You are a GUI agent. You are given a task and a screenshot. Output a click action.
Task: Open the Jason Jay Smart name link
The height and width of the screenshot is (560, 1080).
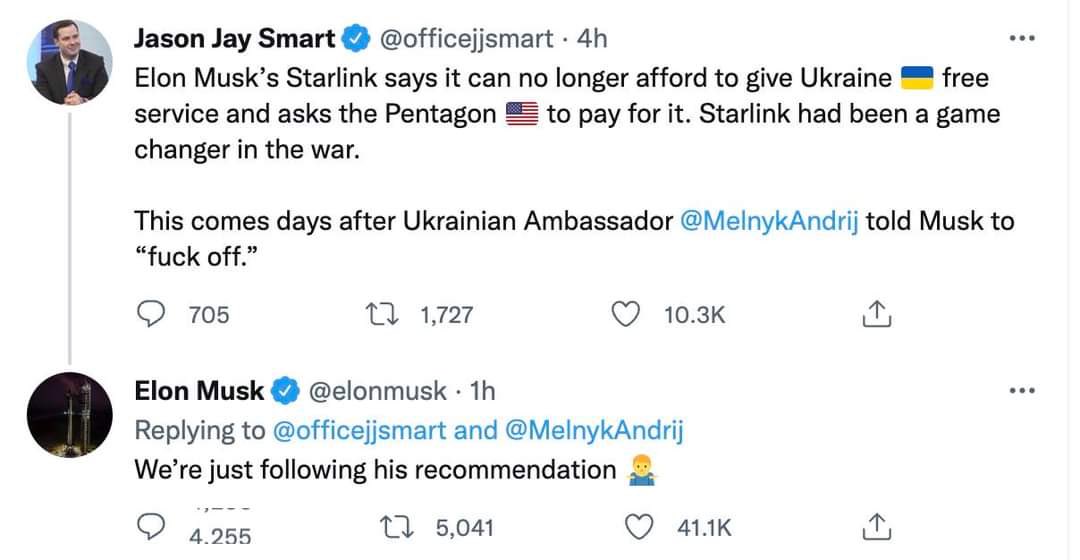click(x=234, y=39)
